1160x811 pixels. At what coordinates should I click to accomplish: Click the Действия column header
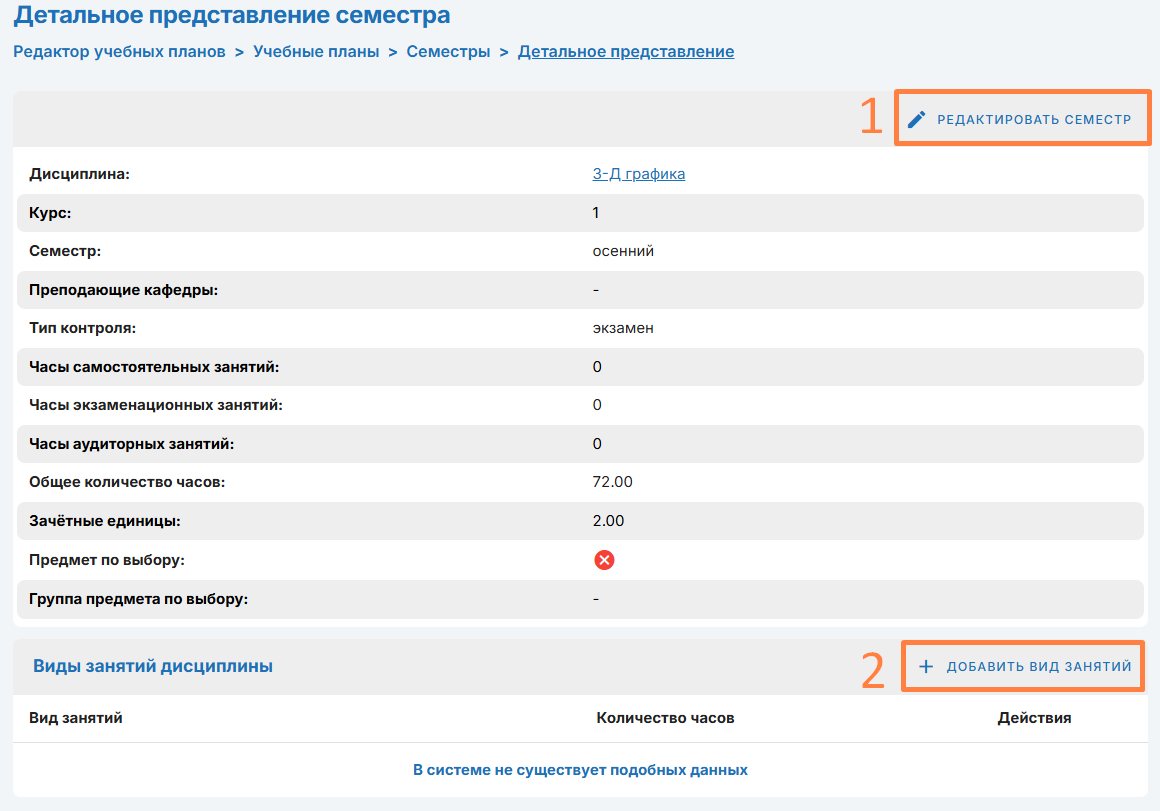(x=1034, y=718)
